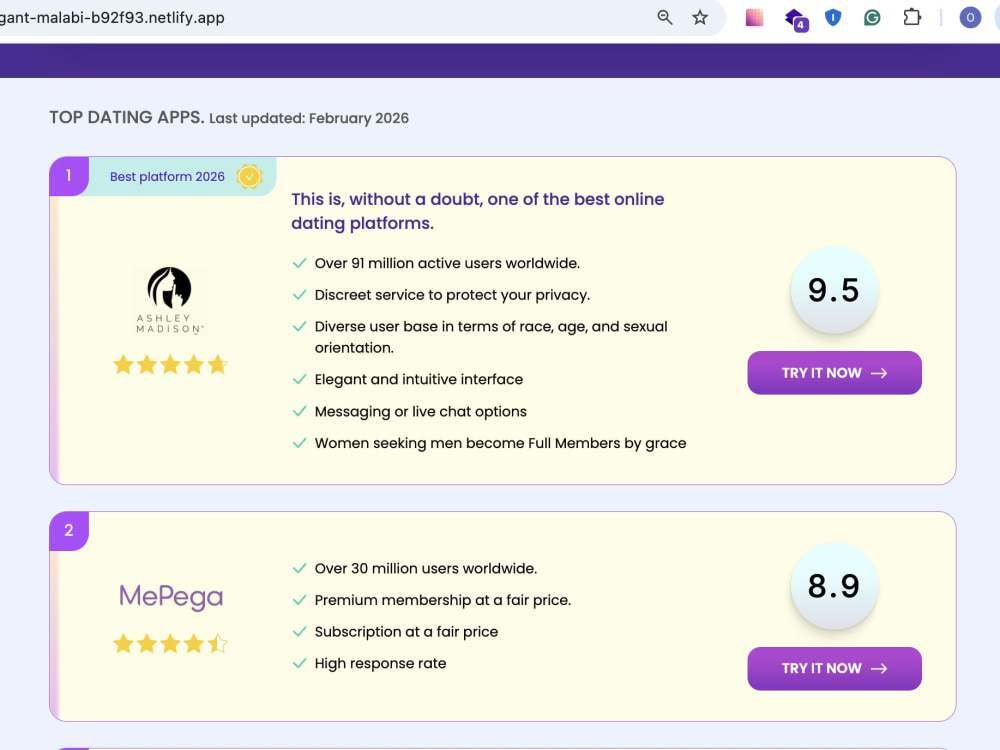Click the Best platform 2026 label
Image resolution: width=1000 pixels, height=750 pixels.
pyautogui.click(x=167, y=177)
